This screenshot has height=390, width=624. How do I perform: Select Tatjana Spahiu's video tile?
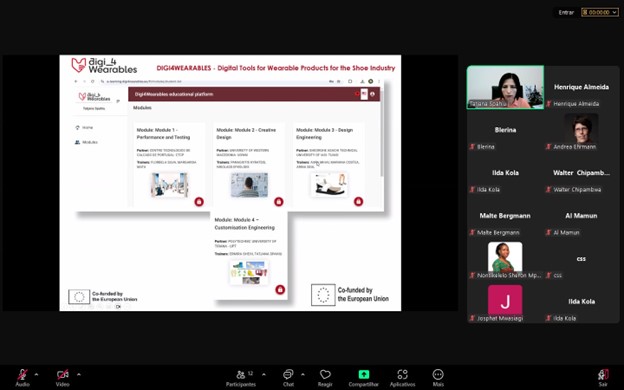[x=505, y=87]
